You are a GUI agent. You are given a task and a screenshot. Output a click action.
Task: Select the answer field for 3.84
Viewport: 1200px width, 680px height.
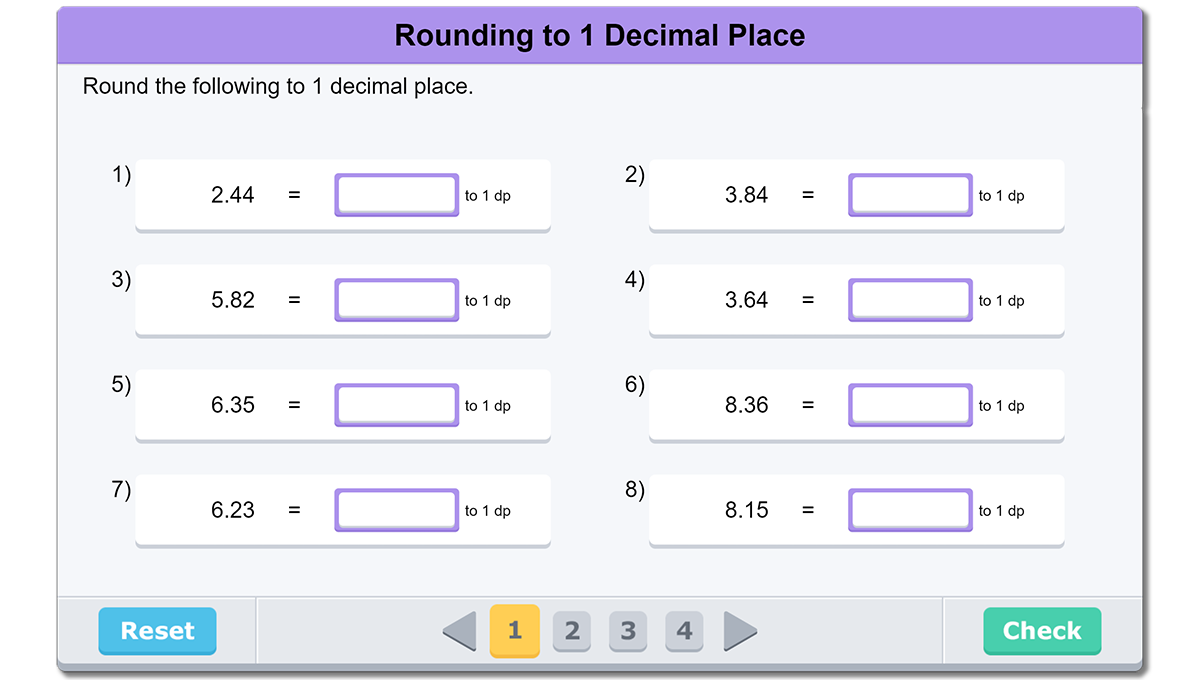910,195
